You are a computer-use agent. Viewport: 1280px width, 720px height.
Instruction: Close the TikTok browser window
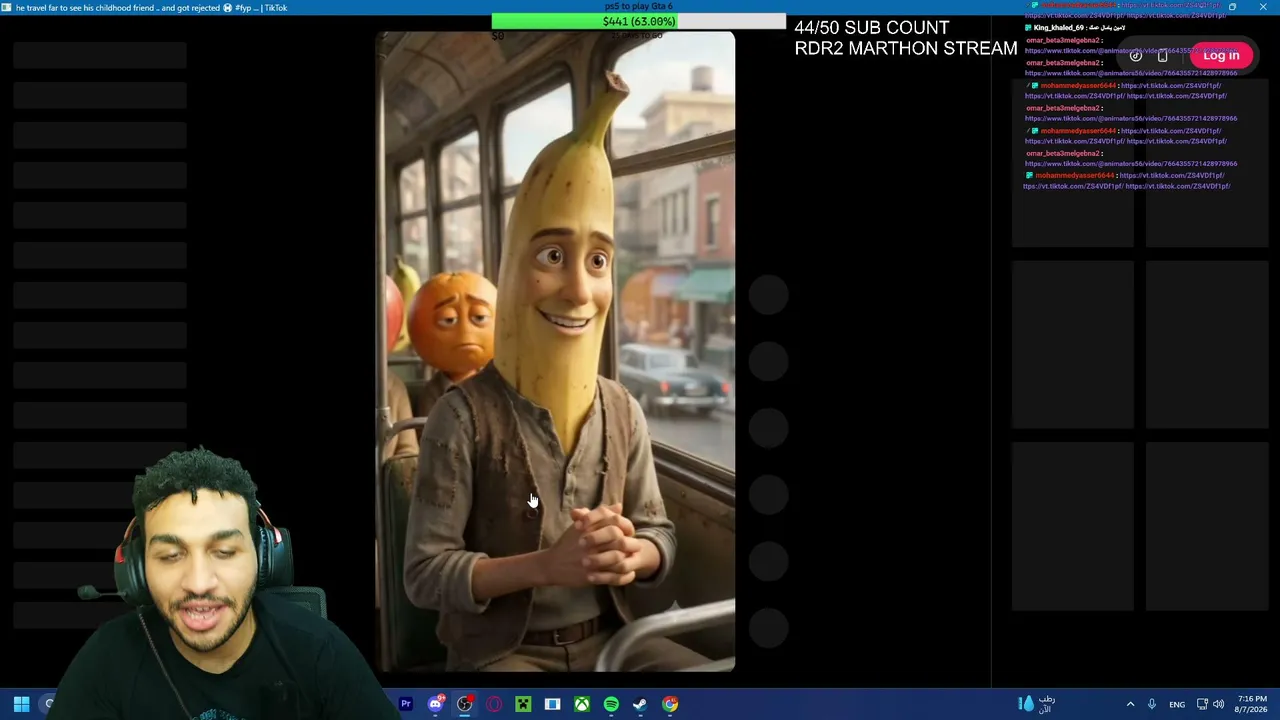click(1263, 7)
